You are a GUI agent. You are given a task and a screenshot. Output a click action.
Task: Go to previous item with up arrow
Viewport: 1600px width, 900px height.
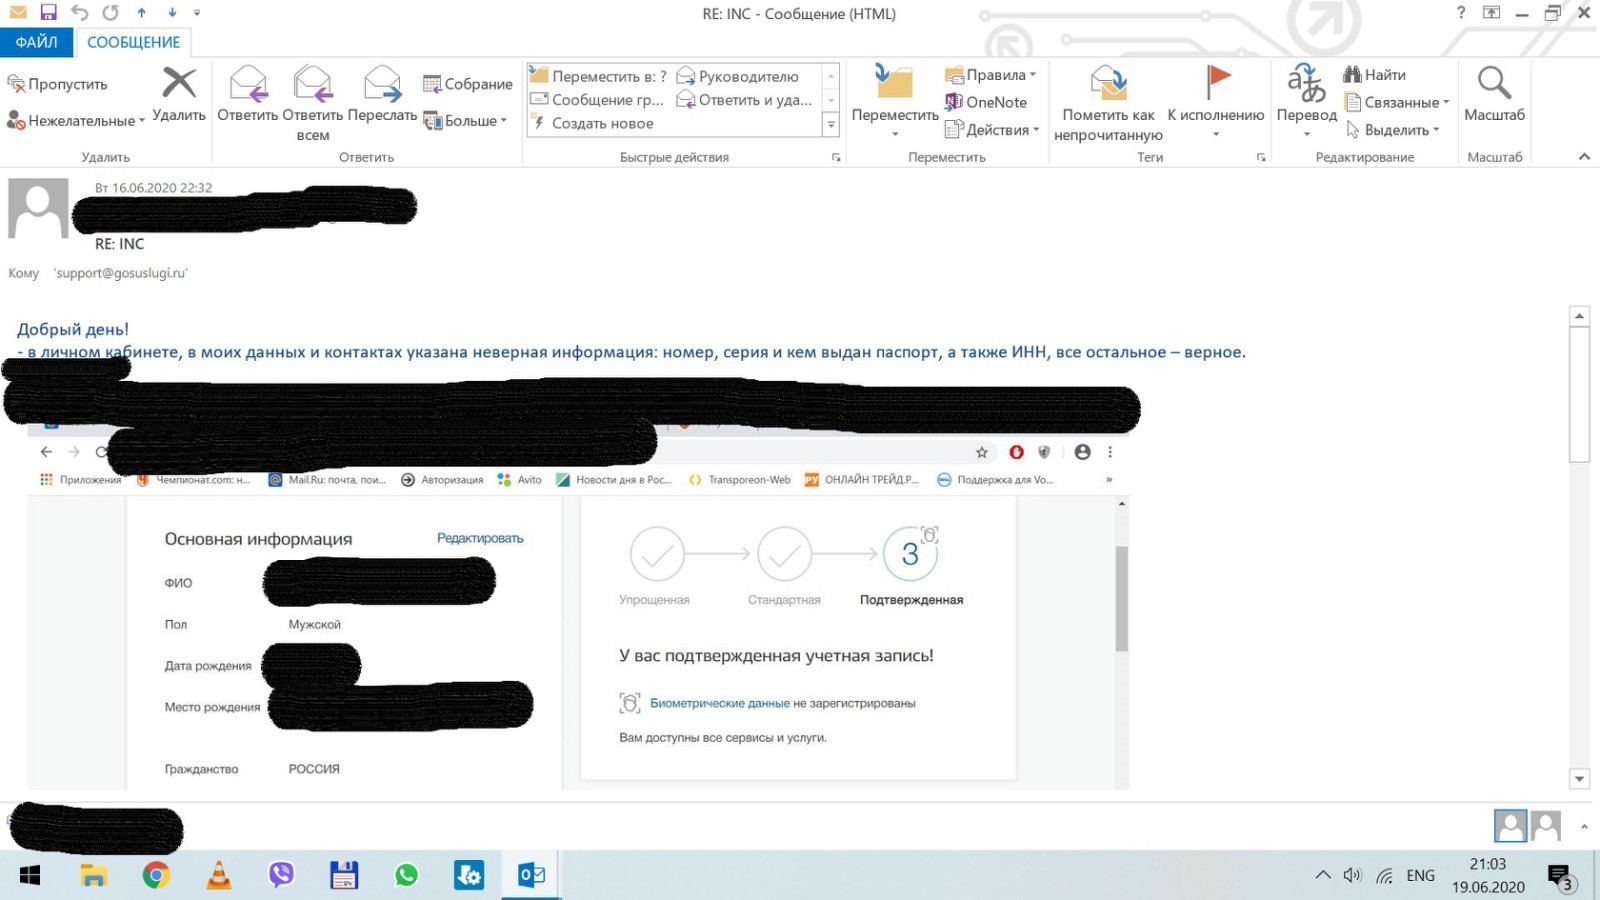(141, 12)
